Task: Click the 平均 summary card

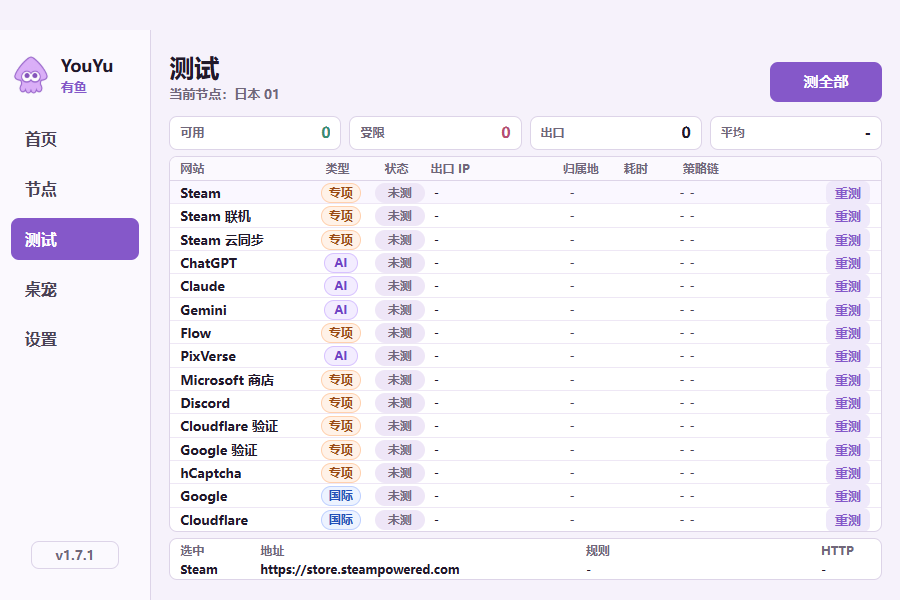Action: coord(796,133)
